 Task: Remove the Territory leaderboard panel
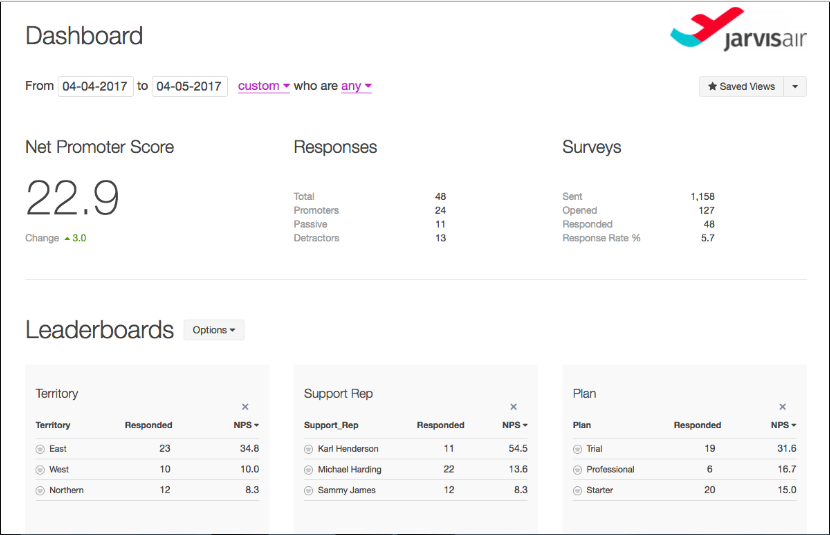pyautogui.click(x=245, y=407)
